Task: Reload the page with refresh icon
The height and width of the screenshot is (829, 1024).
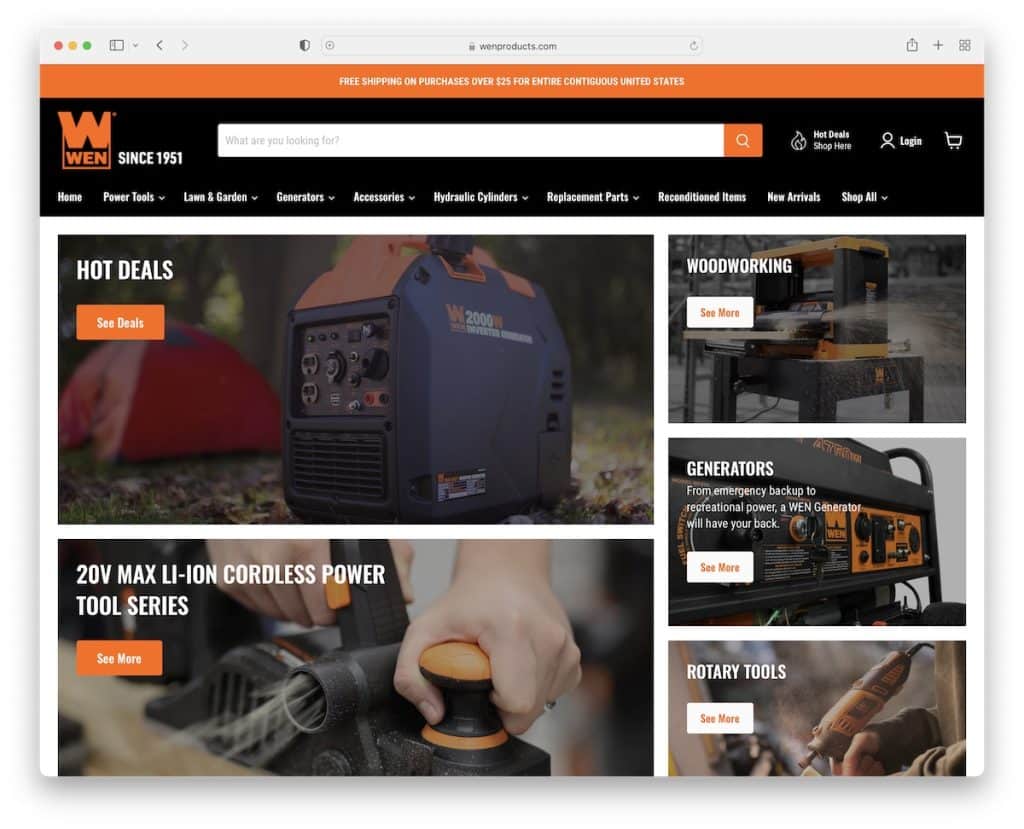Action: coord(694,46)
